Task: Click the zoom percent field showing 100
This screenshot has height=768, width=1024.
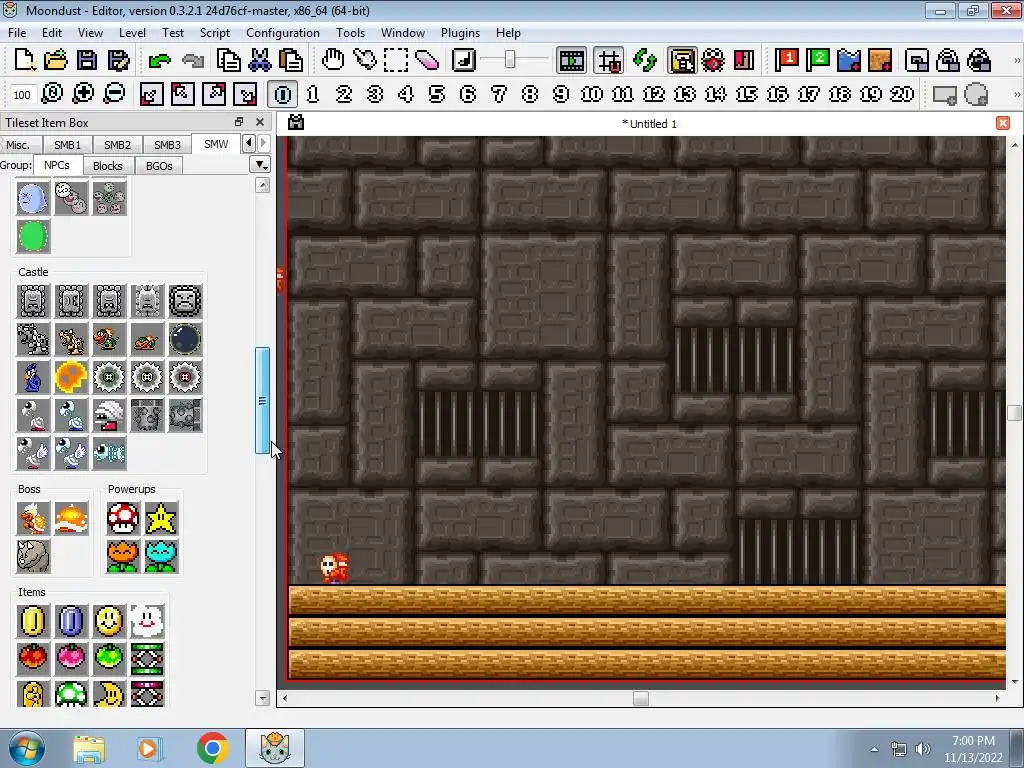Action: coord(22,95)
